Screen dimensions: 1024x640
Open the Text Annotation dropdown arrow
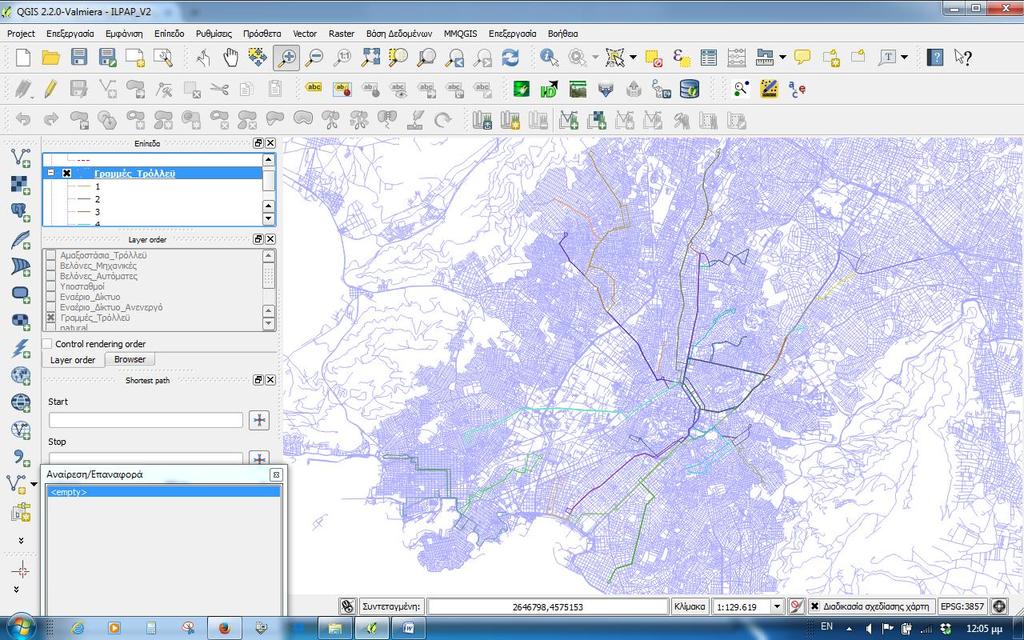(x=904, y=57)
